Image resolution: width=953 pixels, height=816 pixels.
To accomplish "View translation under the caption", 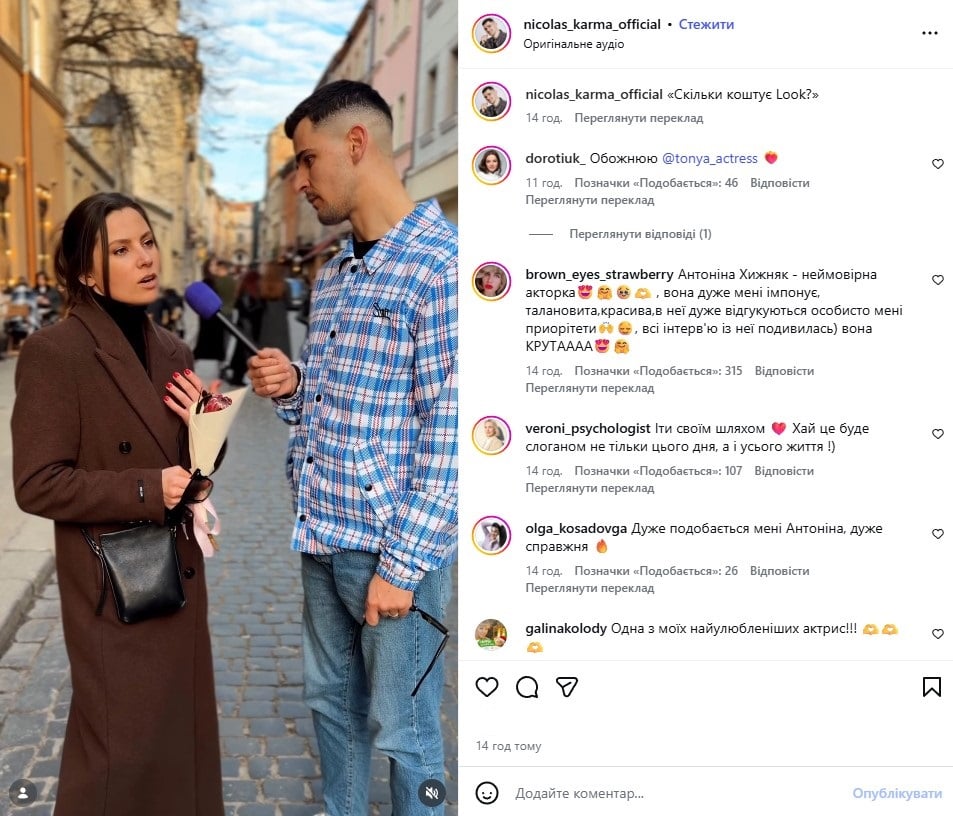I will click(638, 118).
